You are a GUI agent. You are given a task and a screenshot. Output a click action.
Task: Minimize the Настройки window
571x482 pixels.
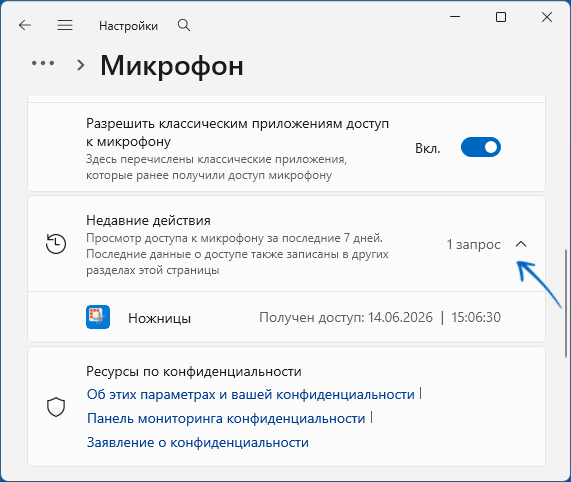pos(455,17)
